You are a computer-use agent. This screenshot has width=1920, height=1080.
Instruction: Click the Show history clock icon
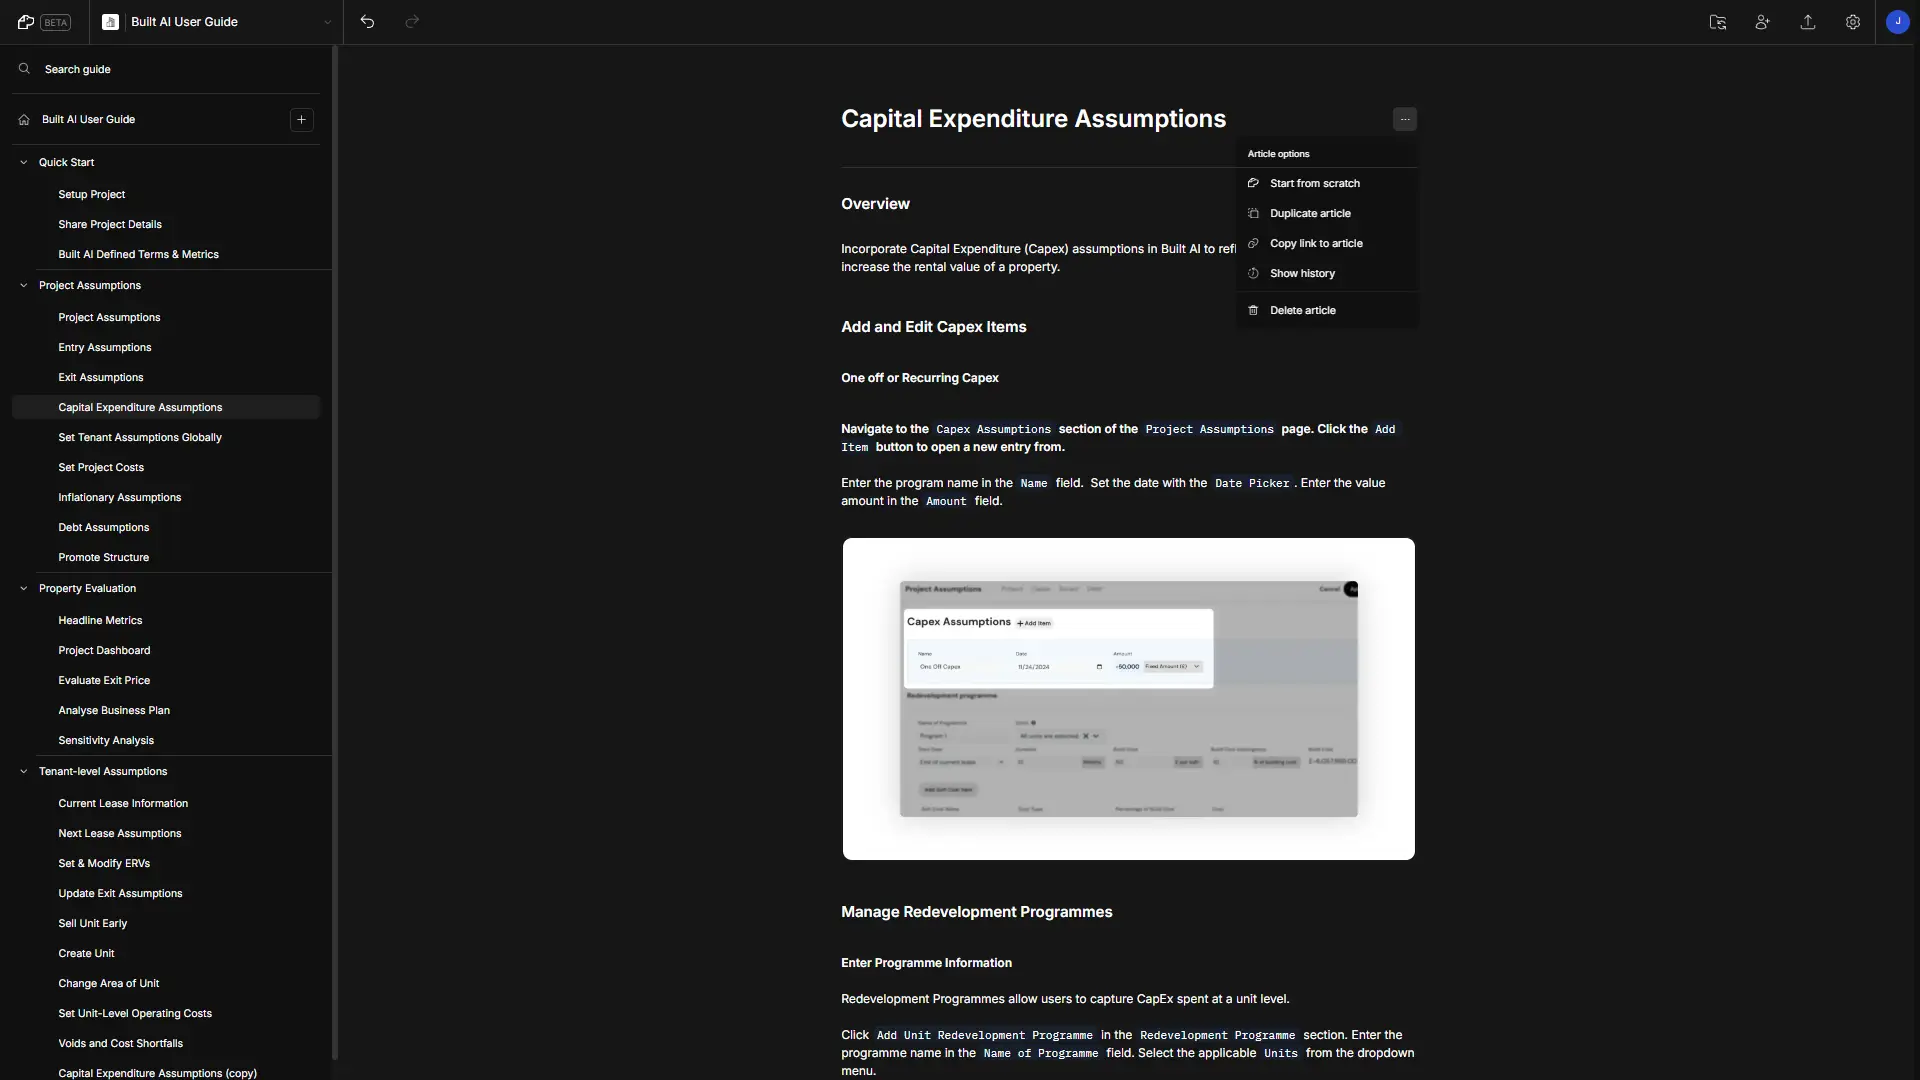1253,273
